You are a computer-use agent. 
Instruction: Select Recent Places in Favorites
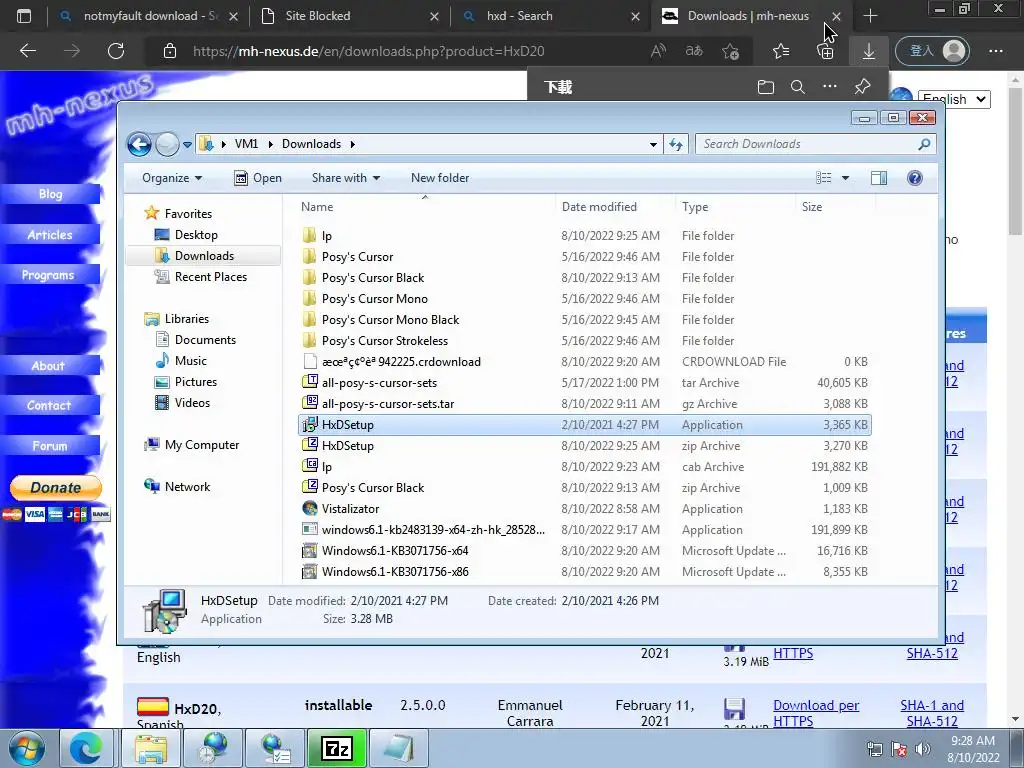coord(210,277)
